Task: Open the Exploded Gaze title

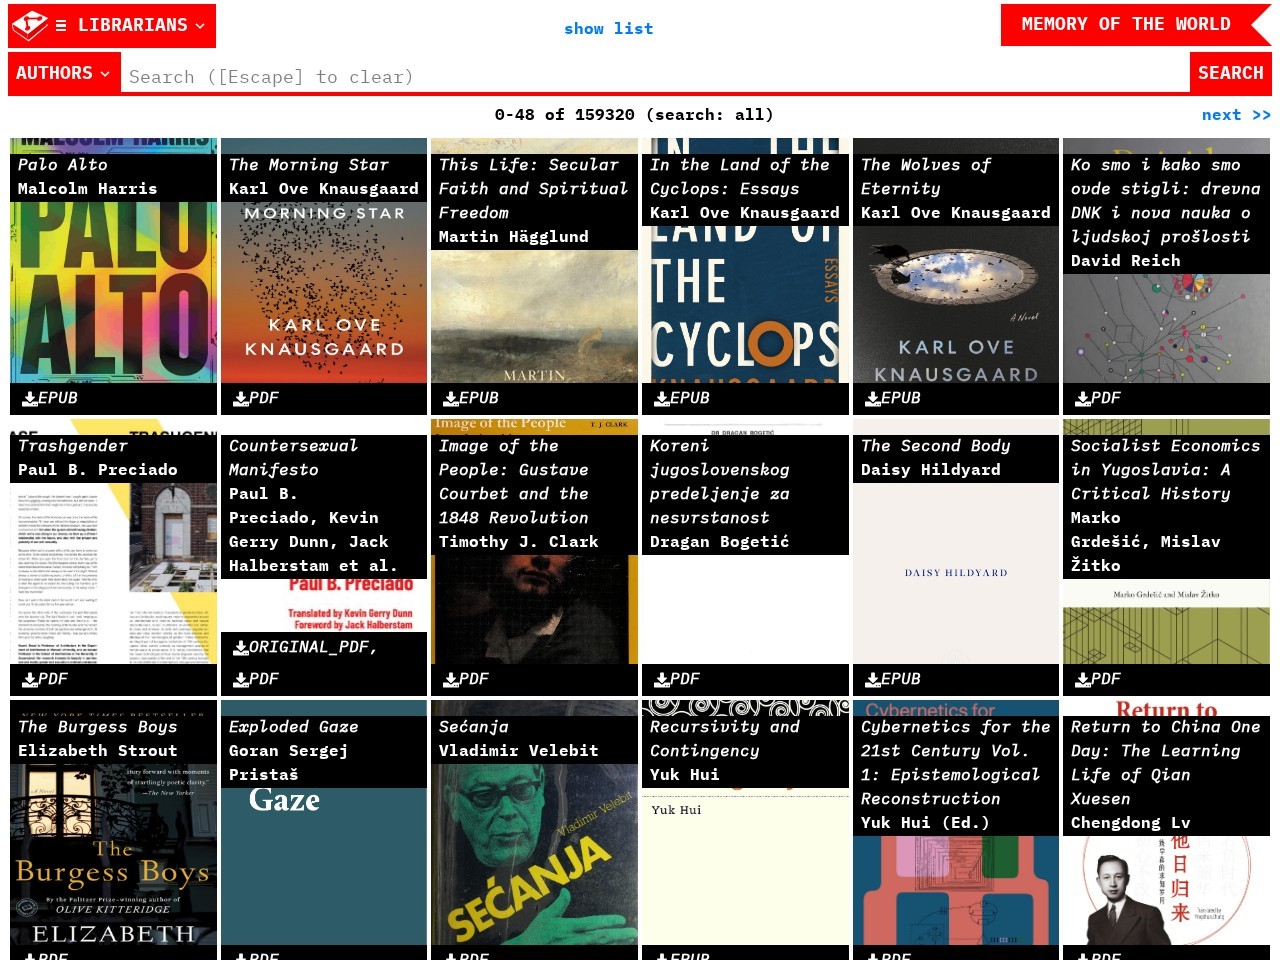Action: pyautogui.click(x=294, y=727)
